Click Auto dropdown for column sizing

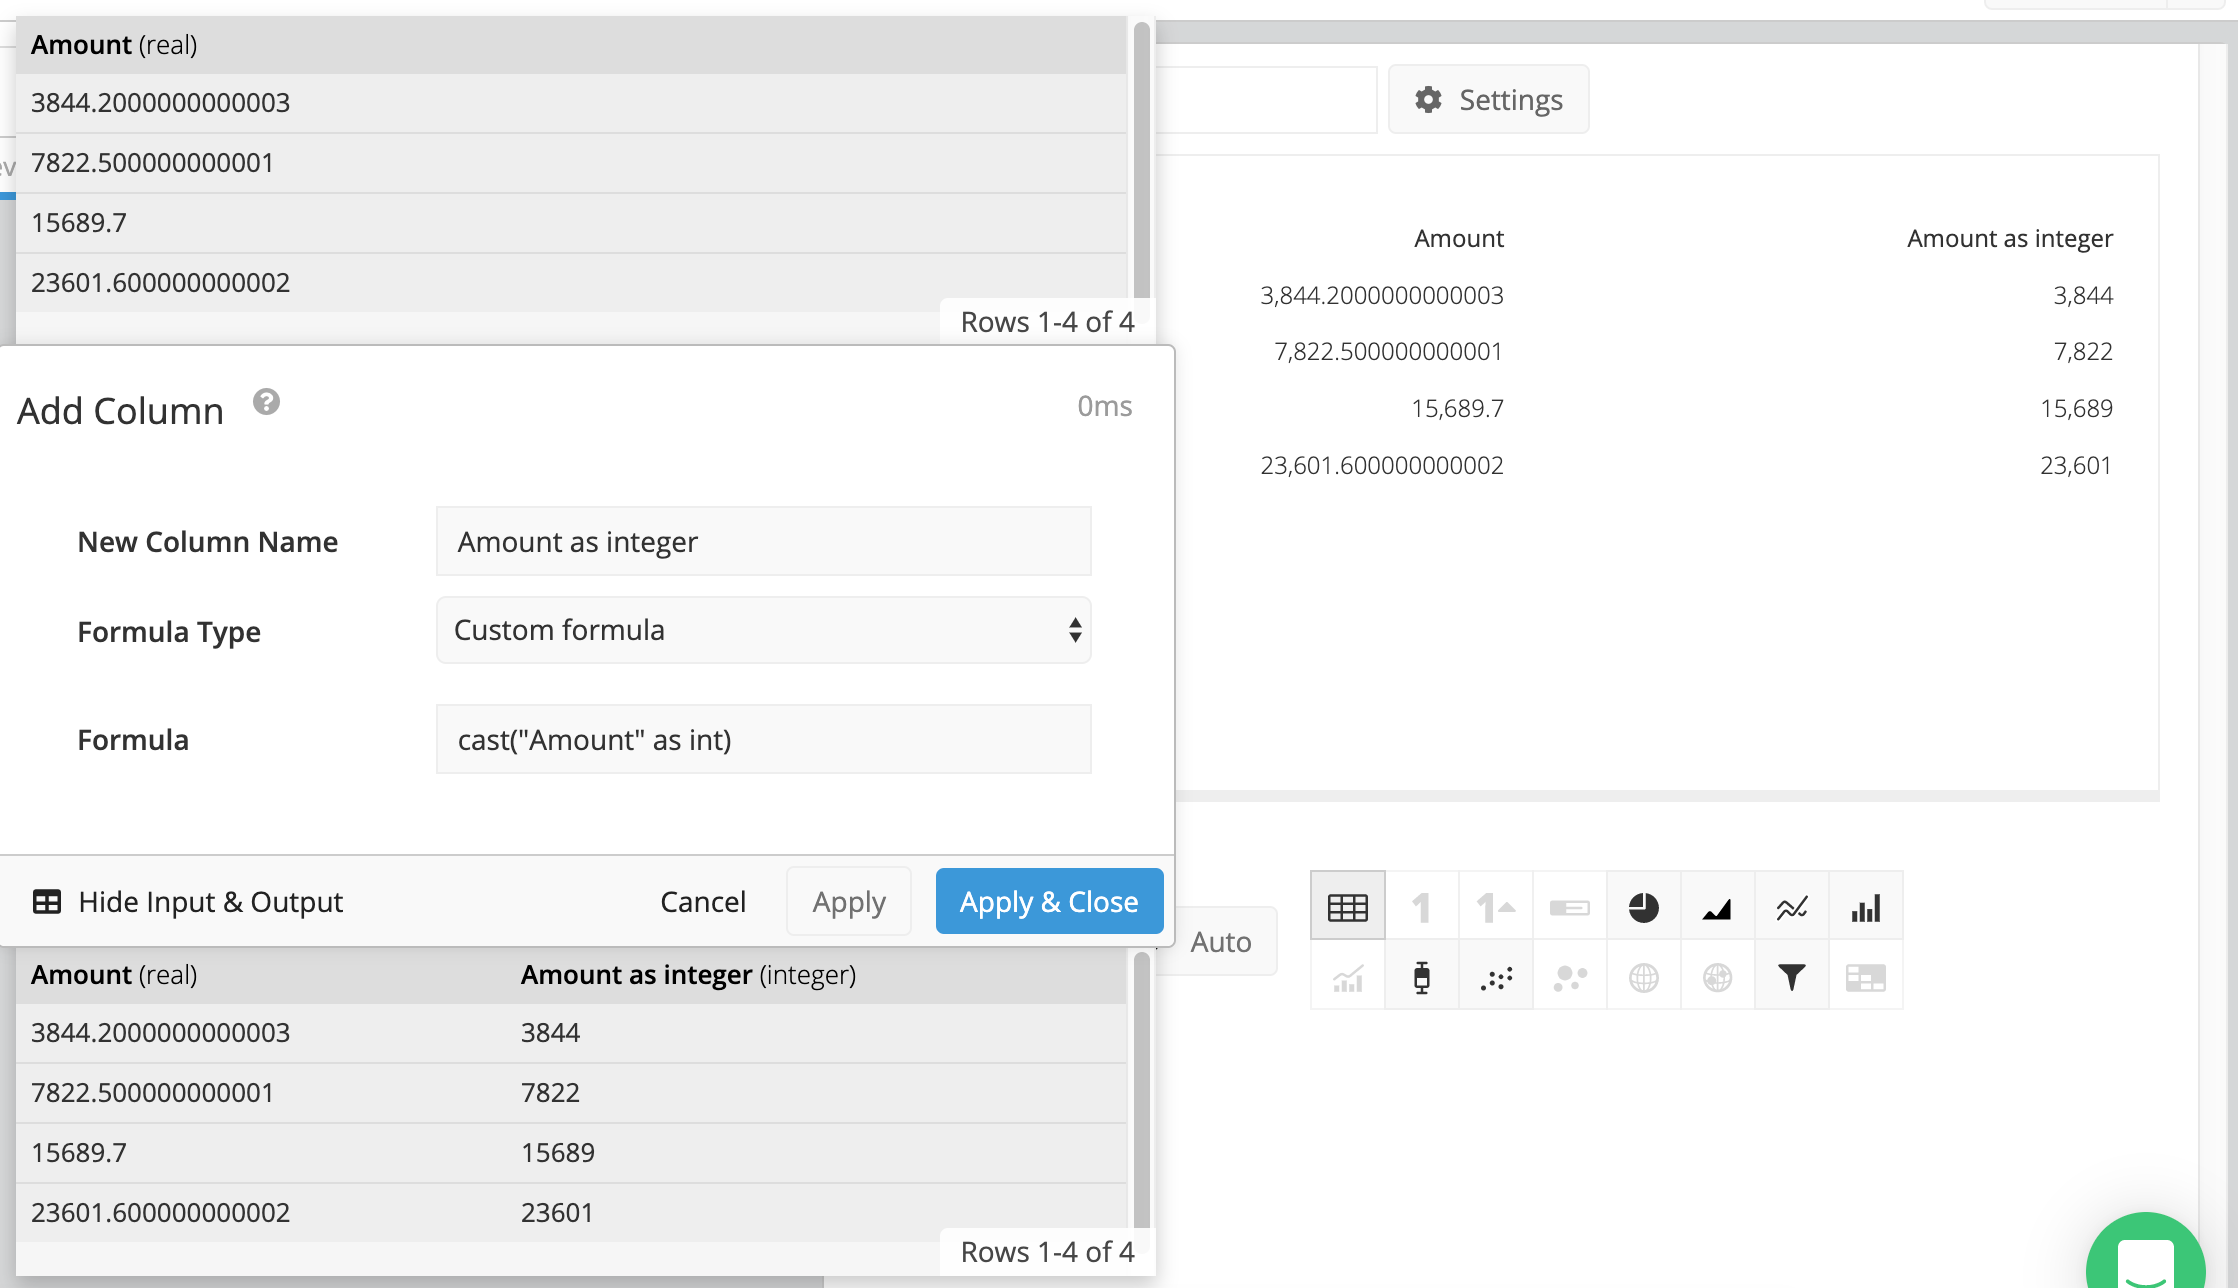coord(1222,941)
